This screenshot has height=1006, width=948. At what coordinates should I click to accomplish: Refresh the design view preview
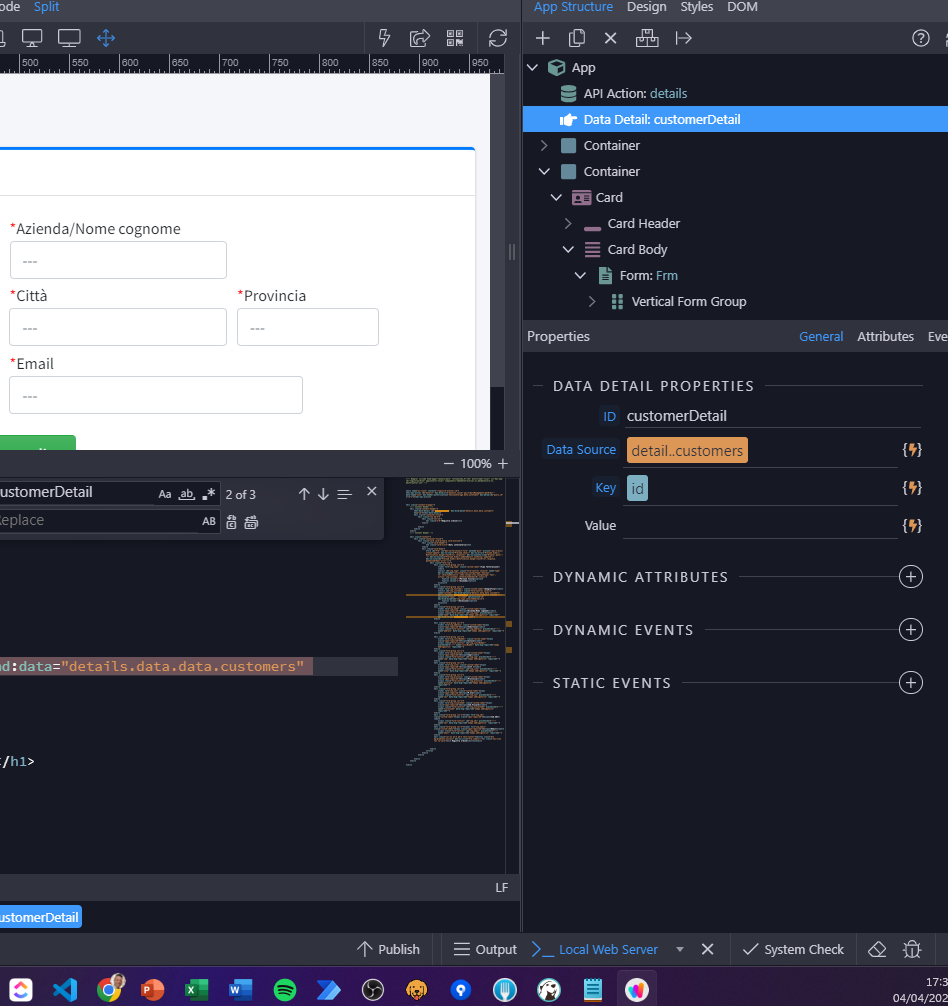pos(498,37)
